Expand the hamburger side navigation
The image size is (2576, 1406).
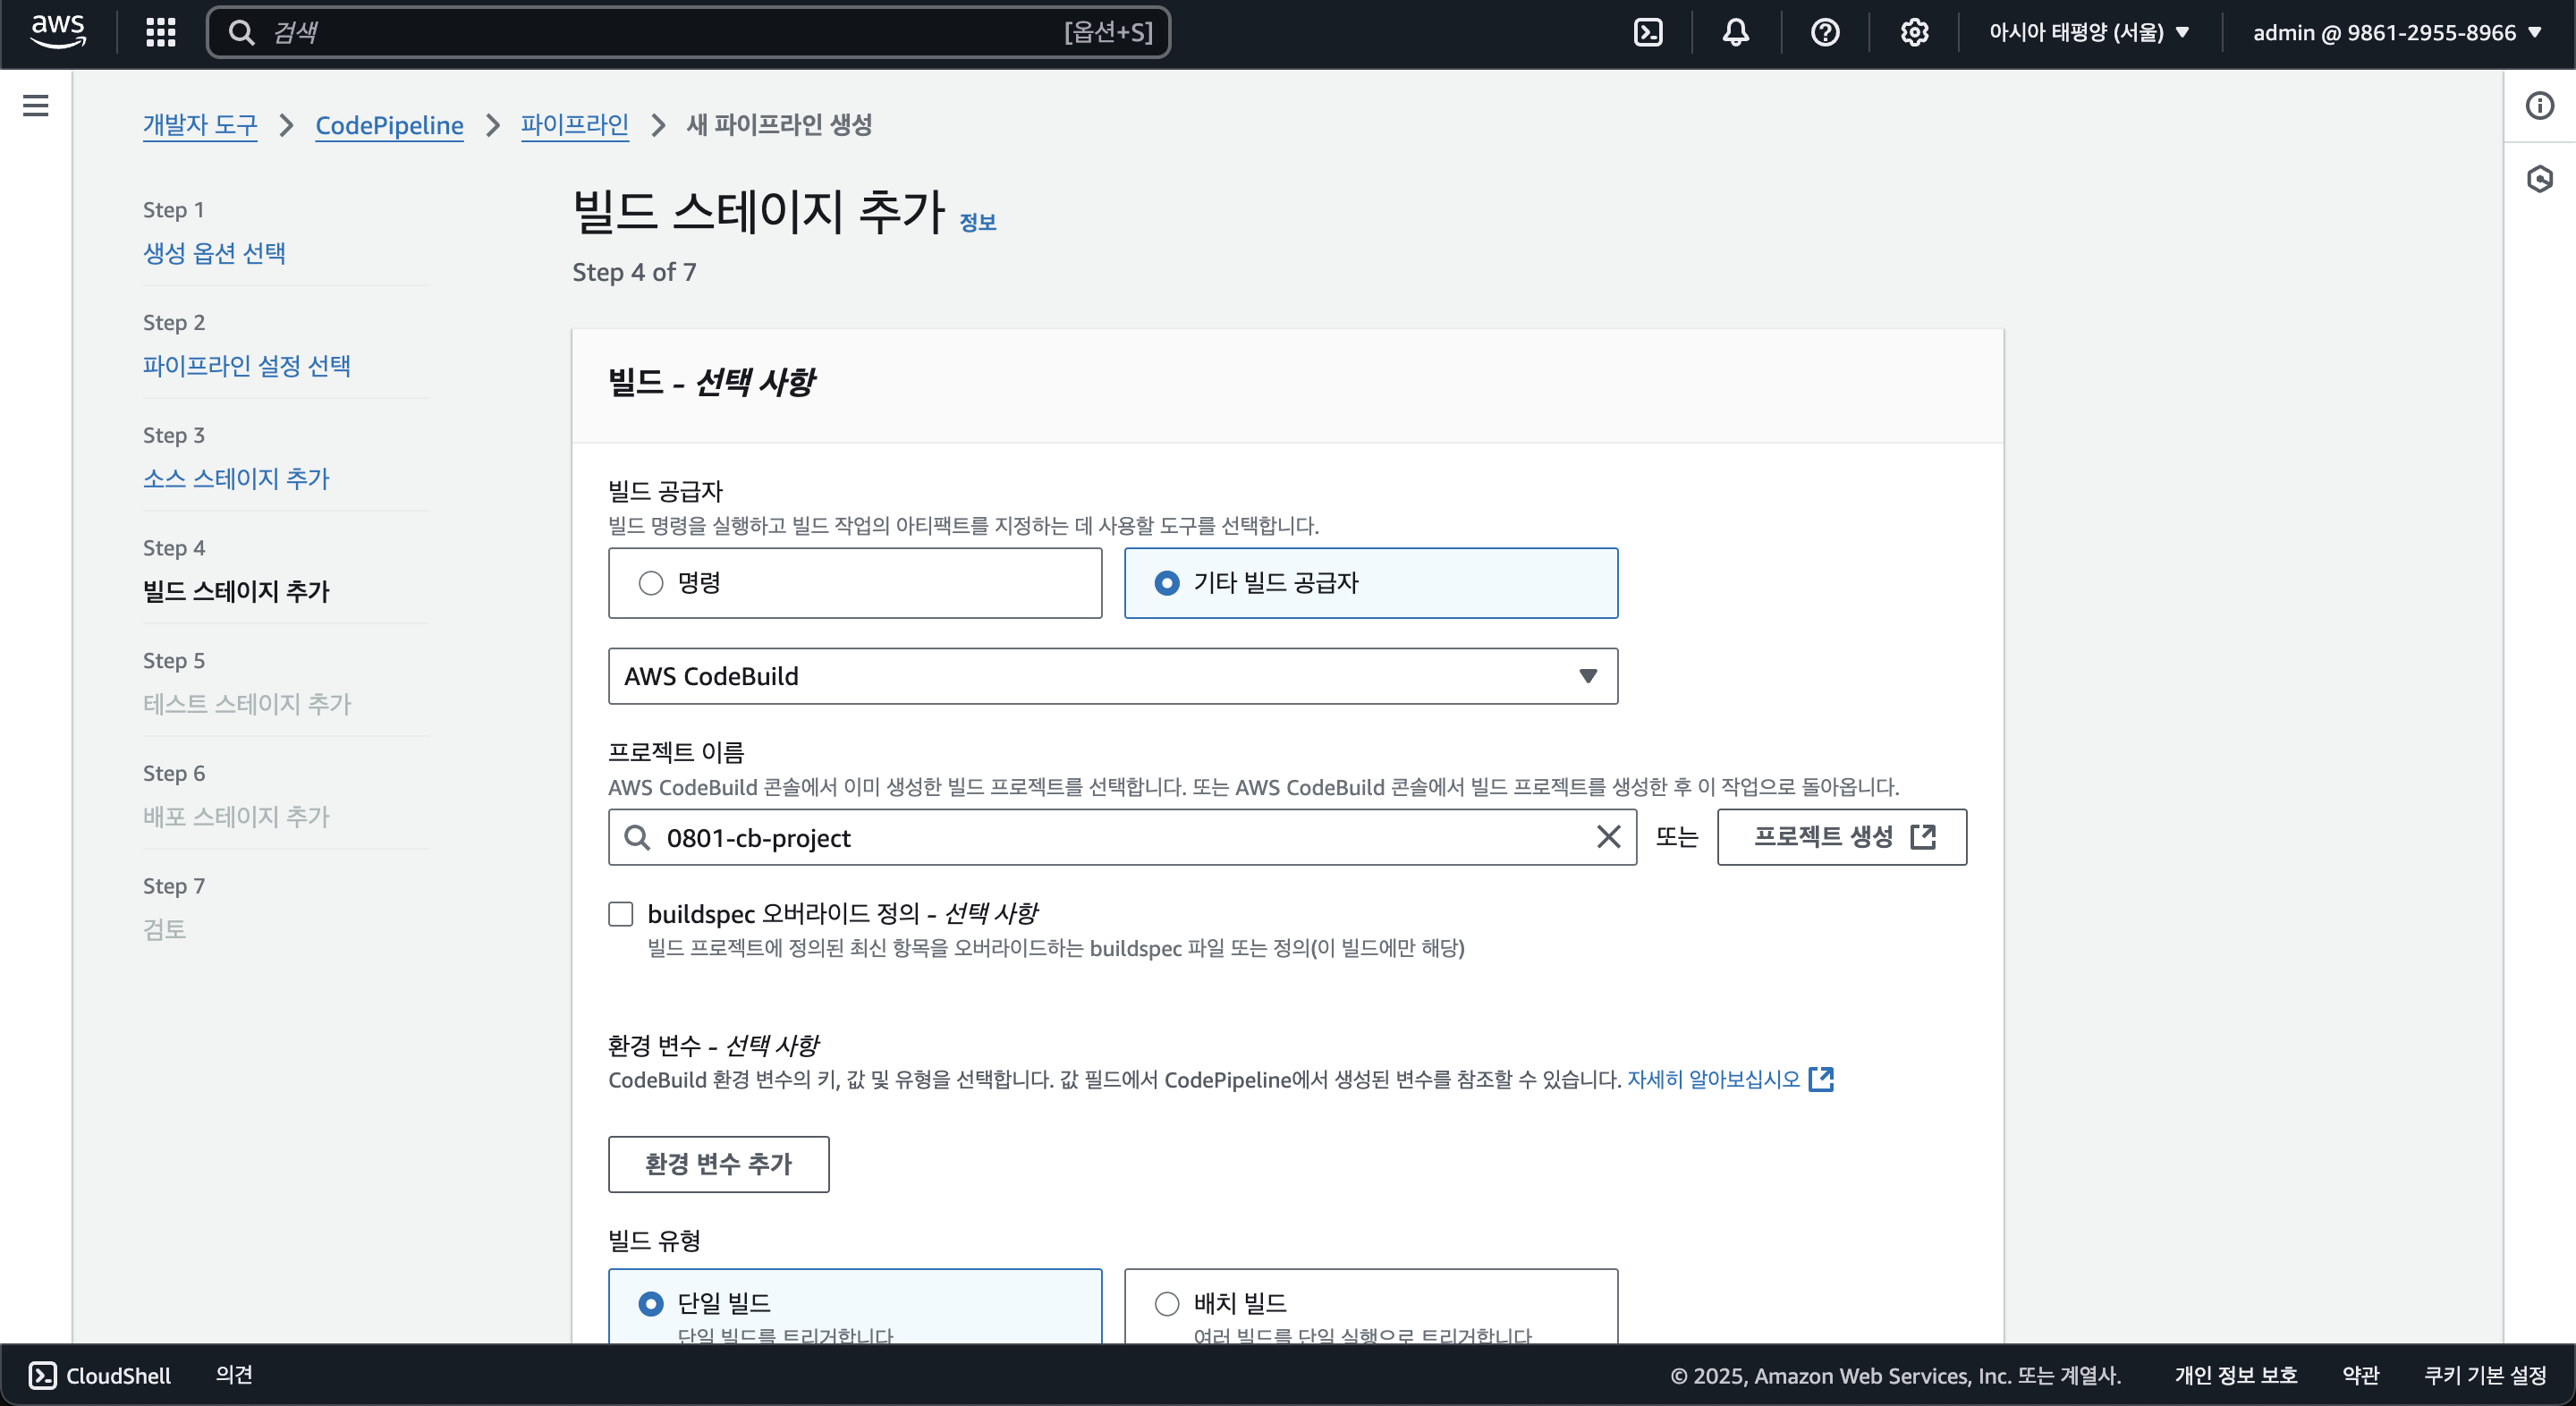pos(36,105)
